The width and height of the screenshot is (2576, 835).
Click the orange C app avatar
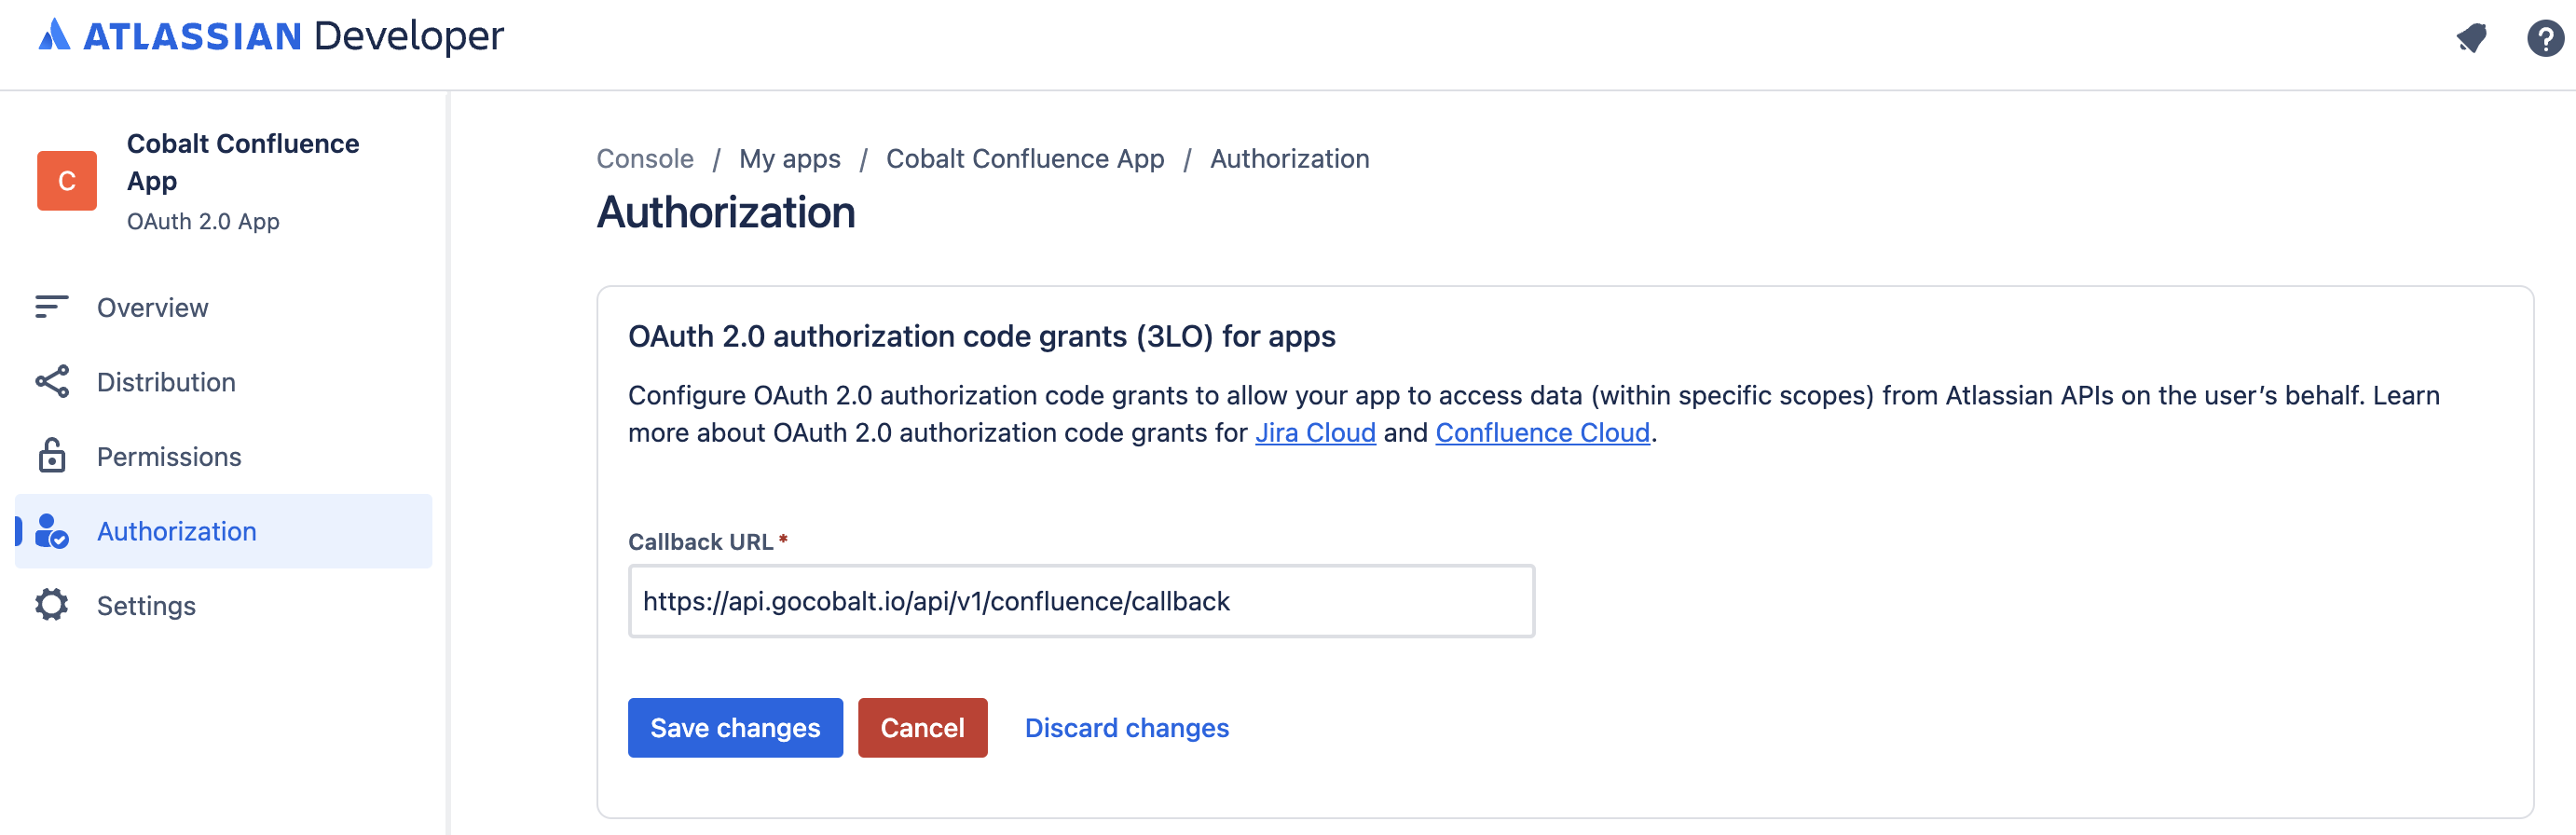coord(66,181)
